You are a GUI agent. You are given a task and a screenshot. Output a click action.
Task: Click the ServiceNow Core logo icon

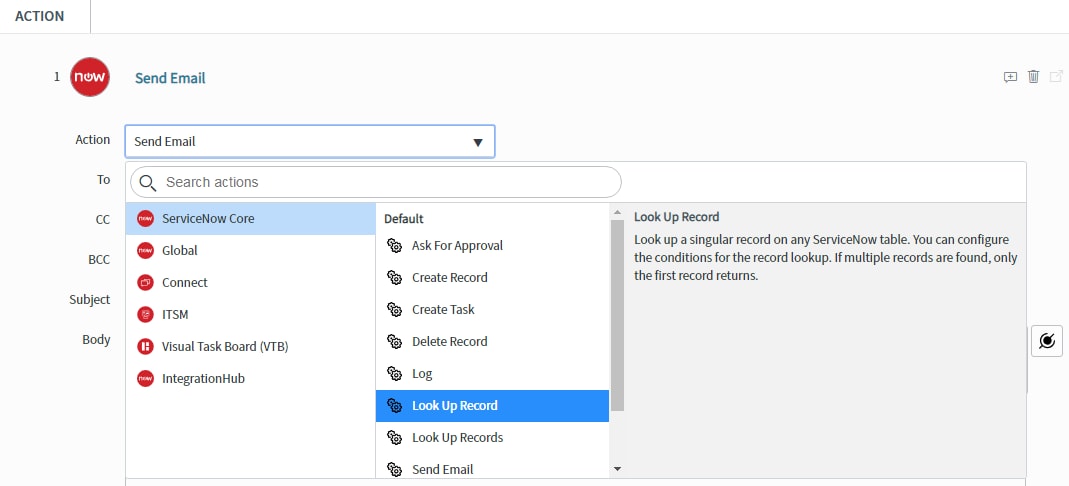[145, 219]
